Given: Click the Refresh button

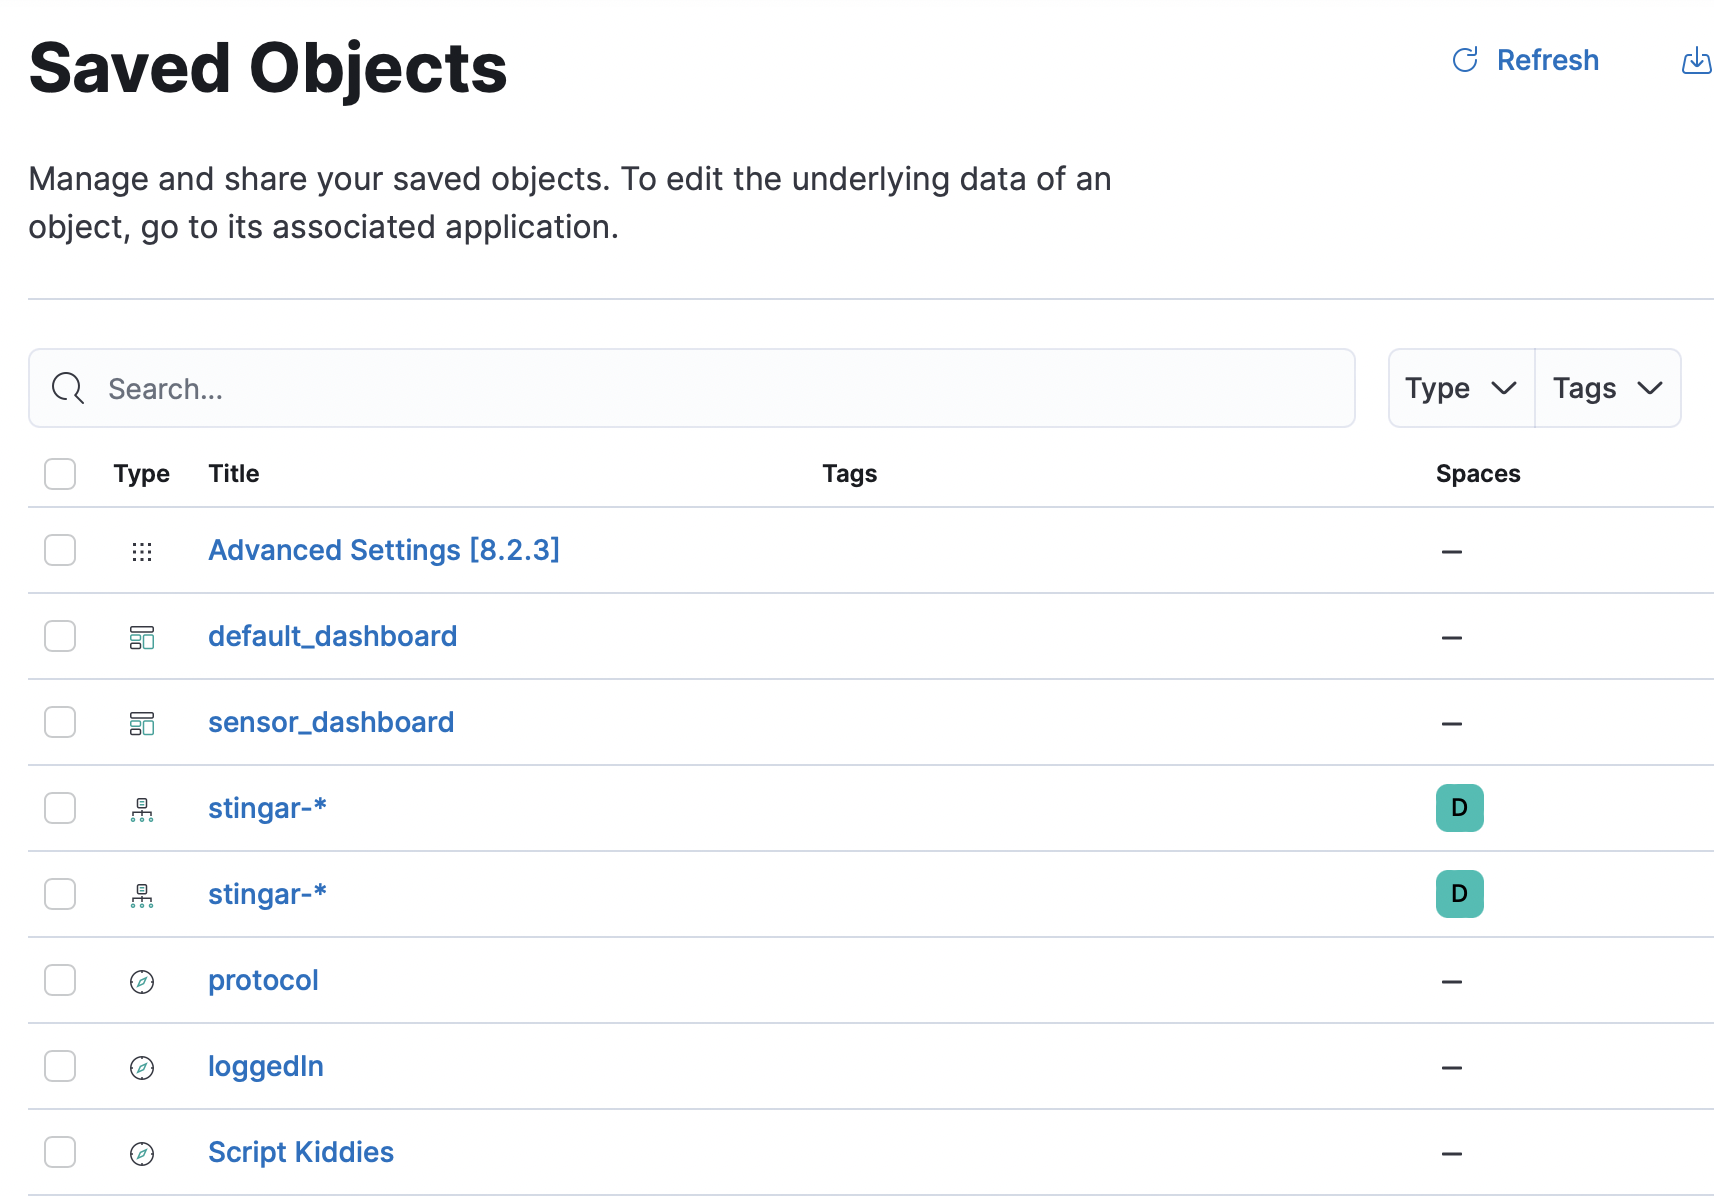Looking at the screenshot, I should click(x=1525, y=60).
